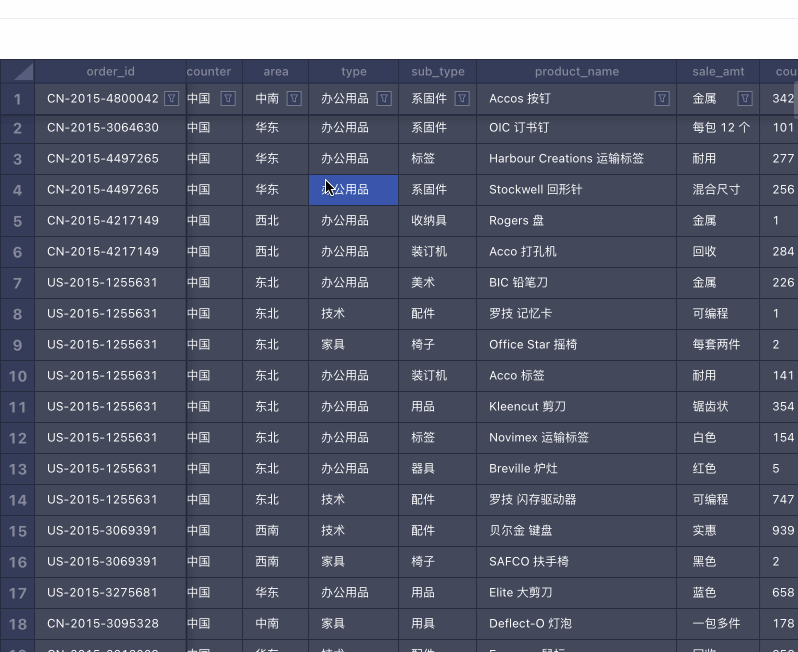Click sale_amt cell 混合尺寸
This screenshot has height=652, width=798.
pos(718,190)
